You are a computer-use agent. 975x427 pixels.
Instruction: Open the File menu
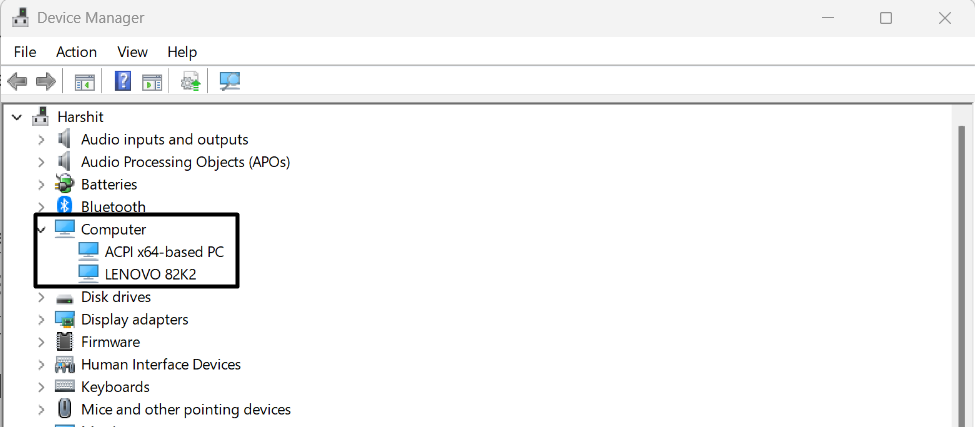[x=25, y=52]
